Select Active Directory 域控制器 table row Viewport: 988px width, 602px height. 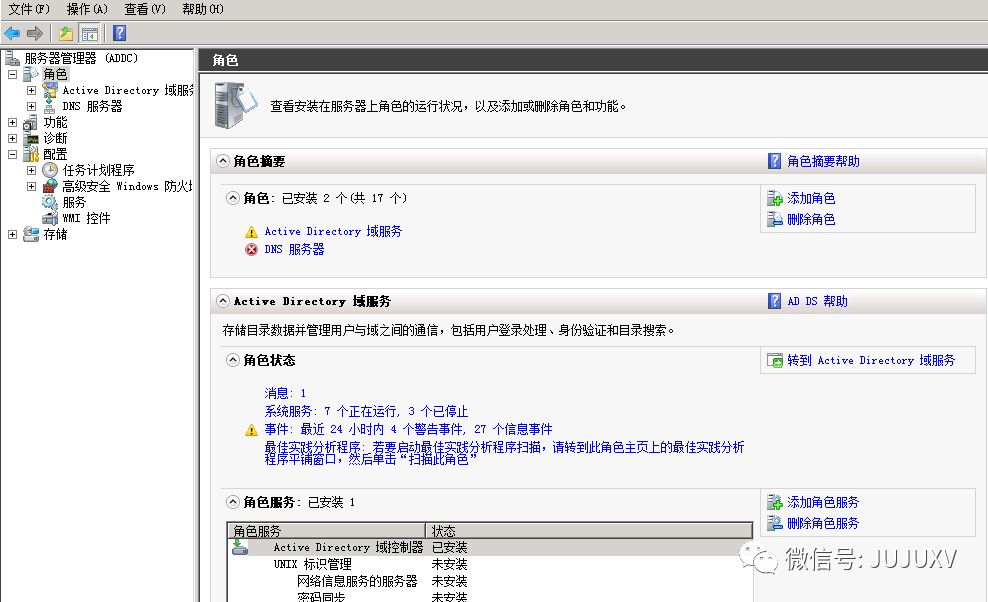[490, 547]
